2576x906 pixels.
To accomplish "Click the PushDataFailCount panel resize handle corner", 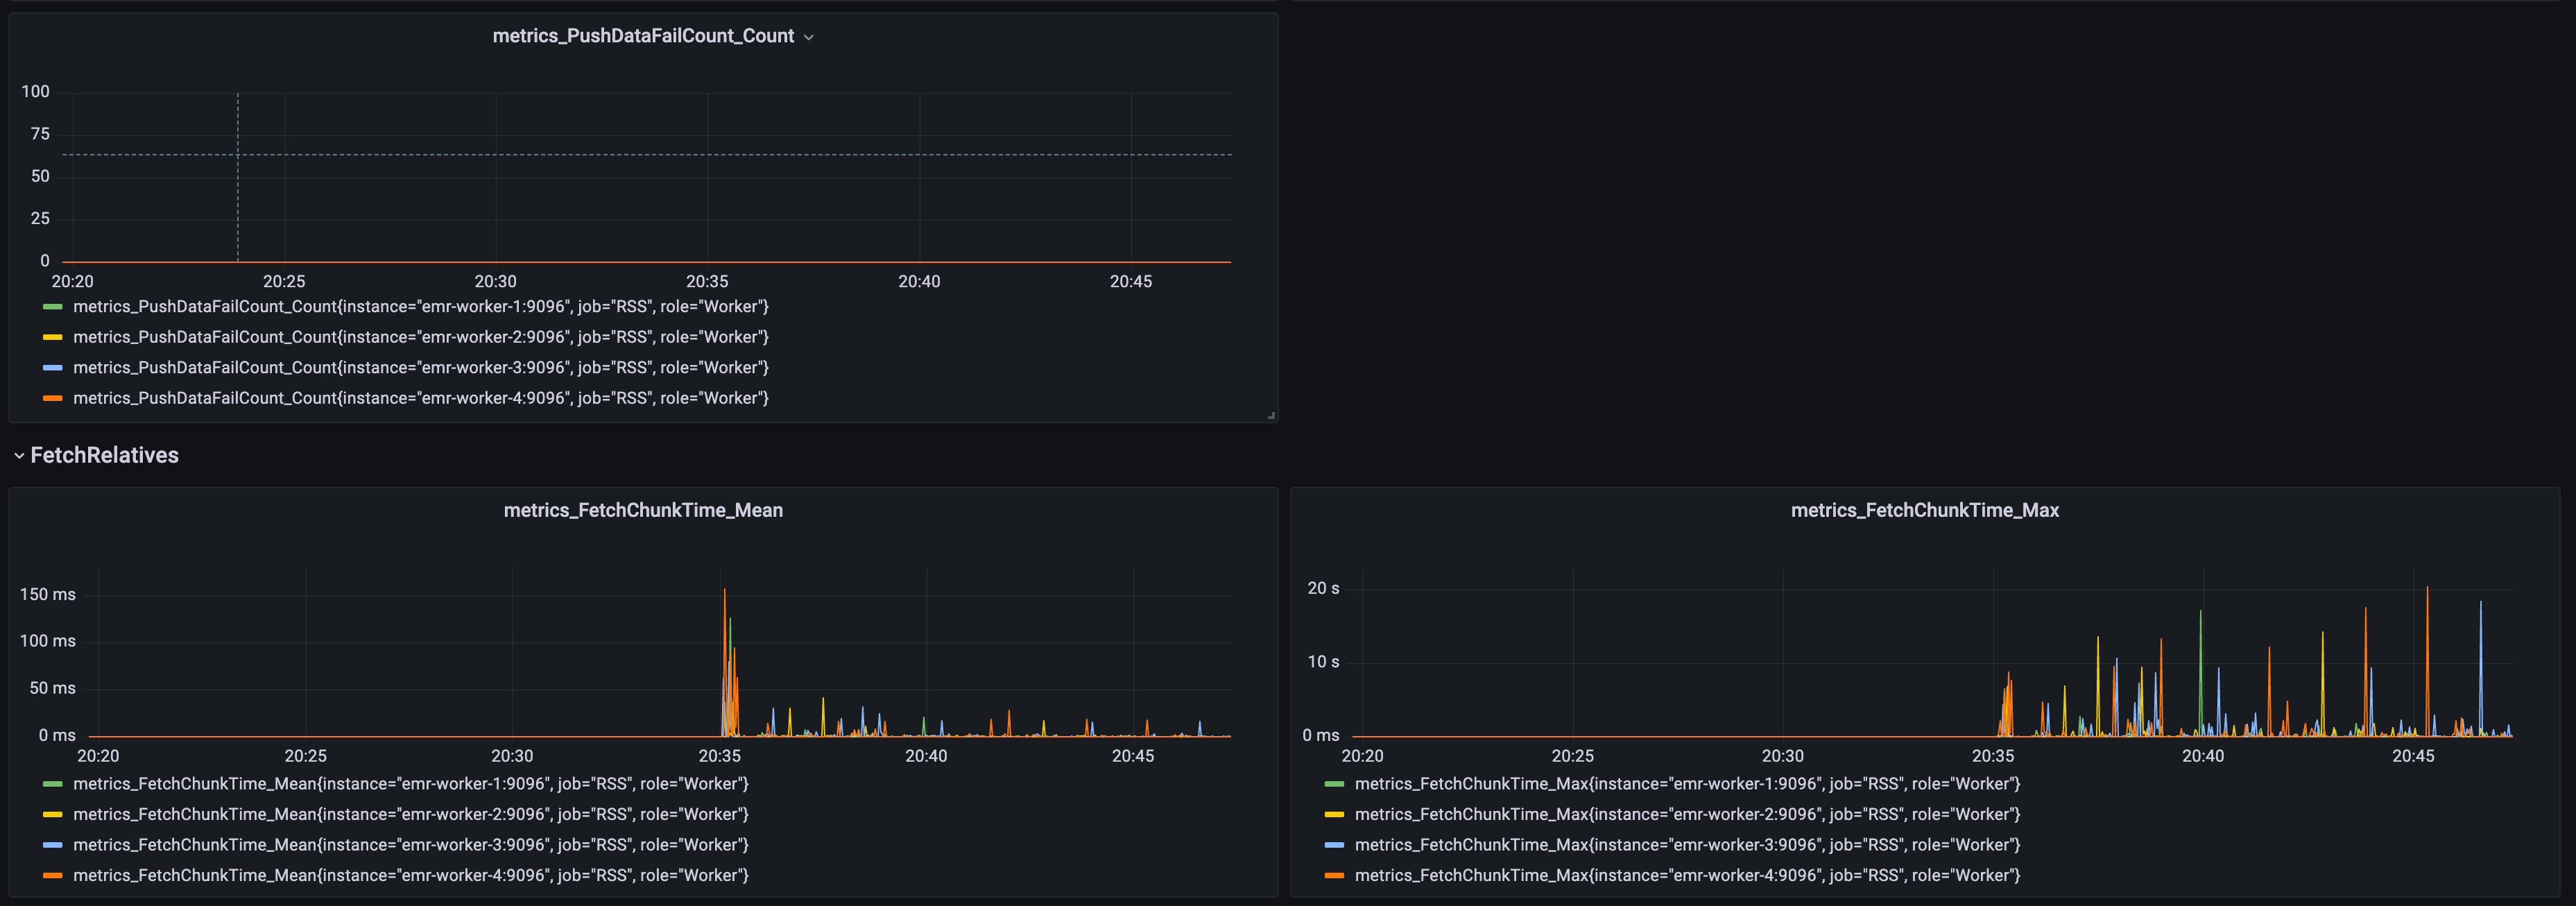I will coord(1271,415).
